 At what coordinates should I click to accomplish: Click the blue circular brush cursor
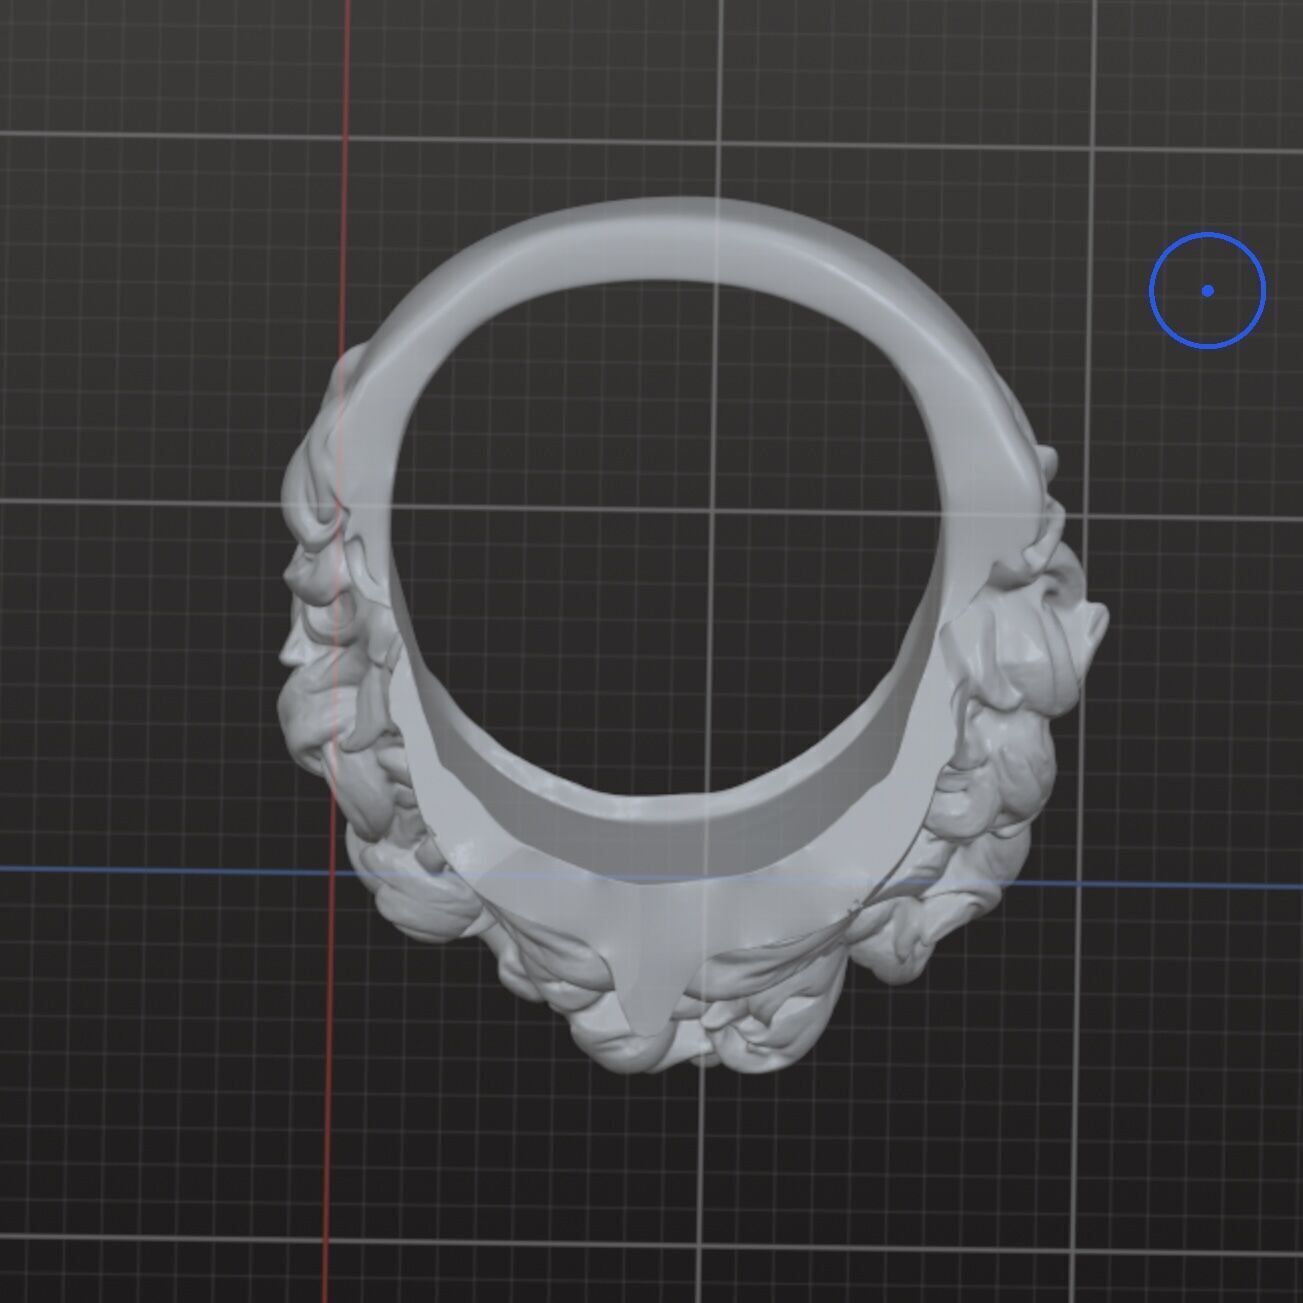1207,290
